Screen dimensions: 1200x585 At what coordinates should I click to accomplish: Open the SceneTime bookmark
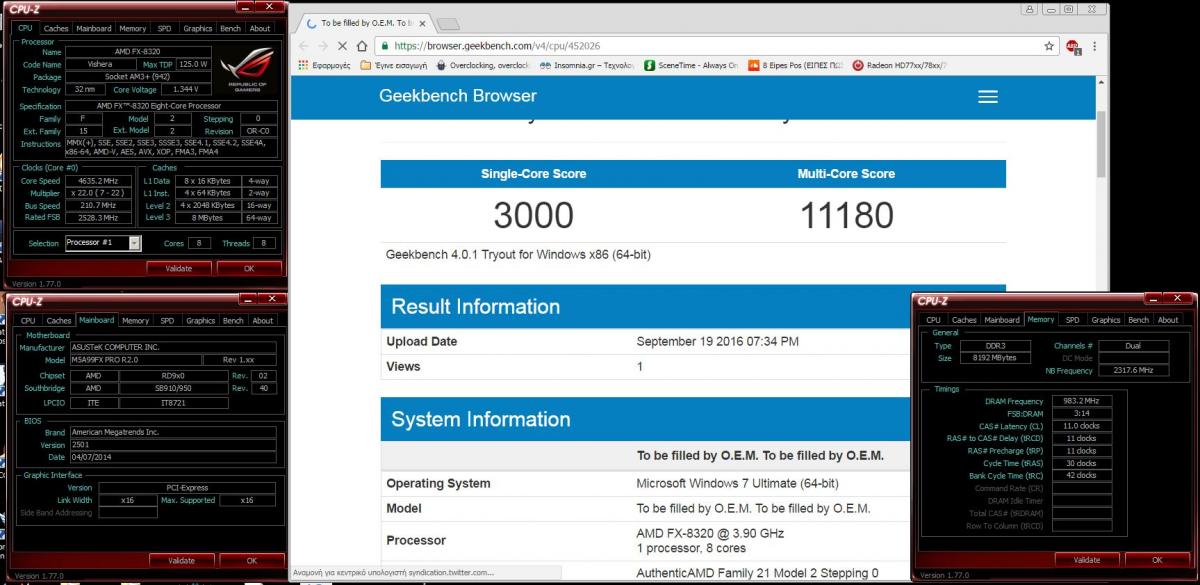[691, 66]
